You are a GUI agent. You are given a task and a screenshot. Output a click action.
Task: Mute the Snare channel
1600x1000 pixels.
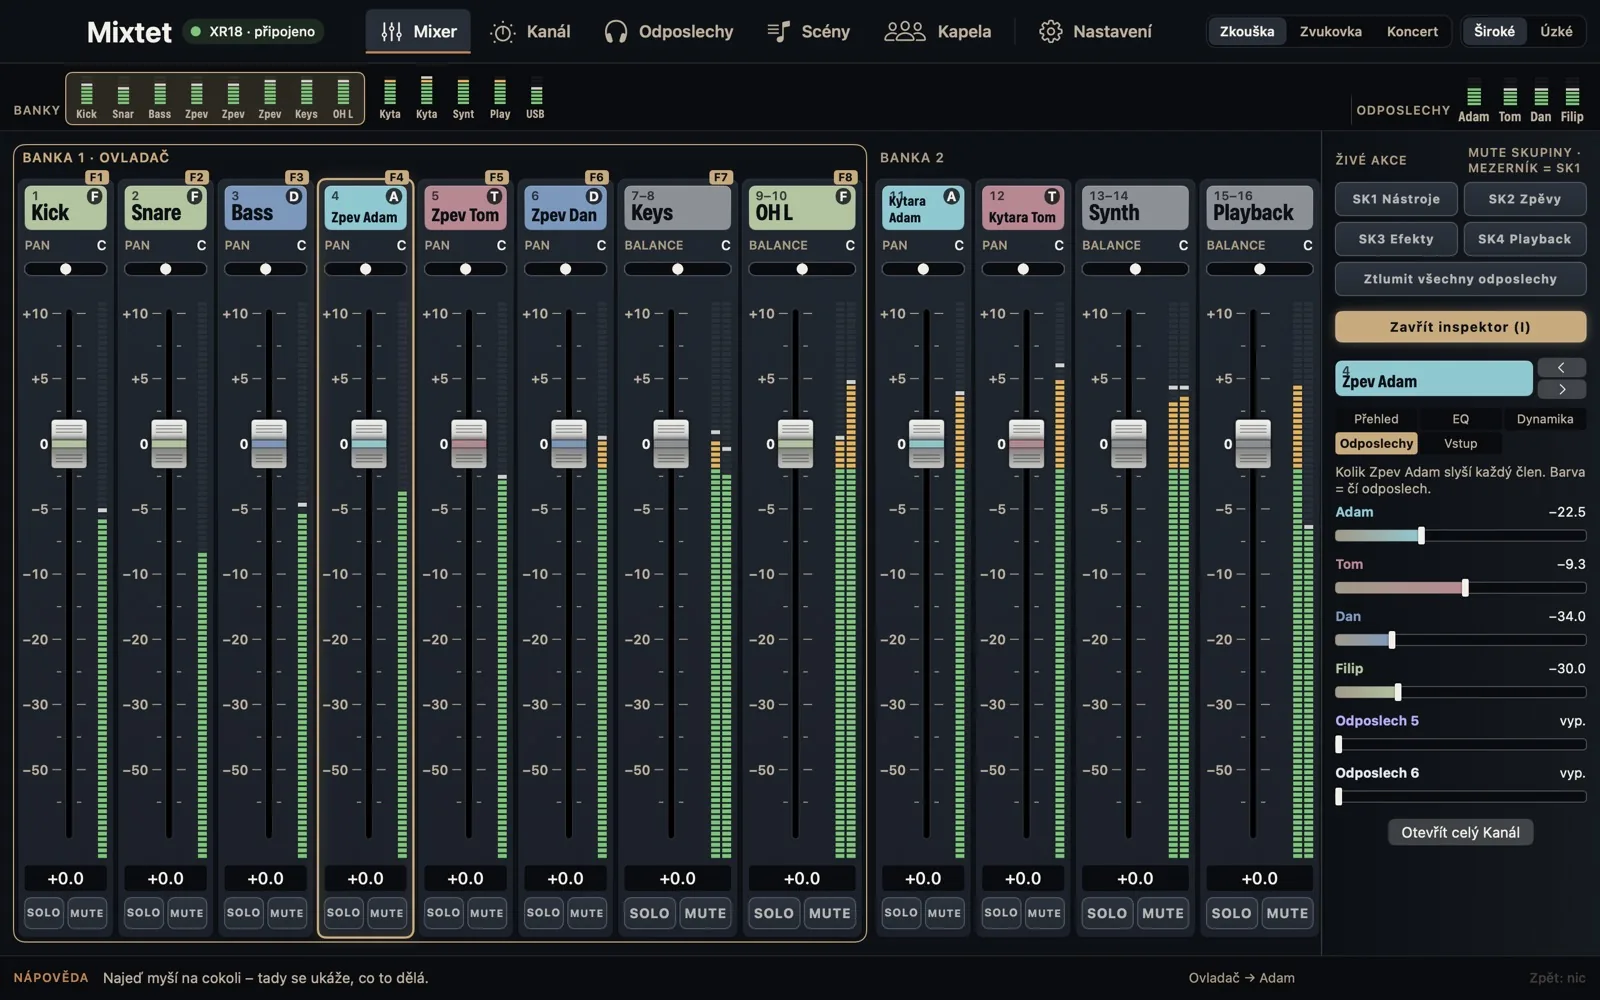tap(187, 913)
